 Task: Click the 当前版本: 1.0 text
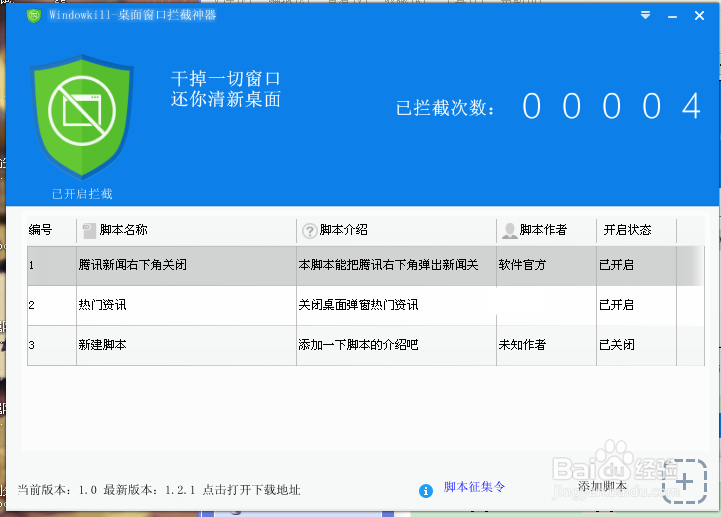(57, 490)
